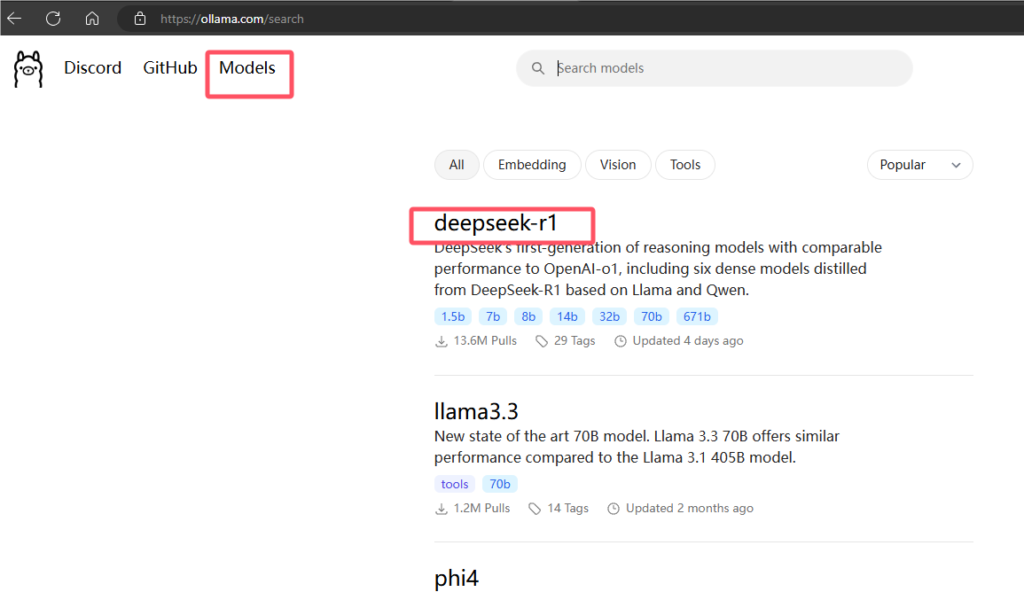
Task: Select the All filter
Action: click(x=456, y=165)
